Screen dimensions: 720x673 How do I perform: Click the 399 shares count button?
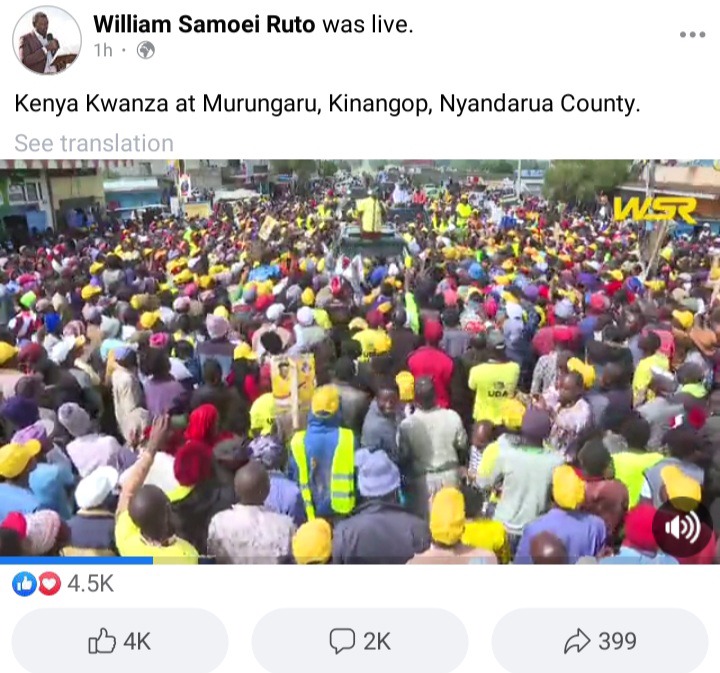click(600, 641)
